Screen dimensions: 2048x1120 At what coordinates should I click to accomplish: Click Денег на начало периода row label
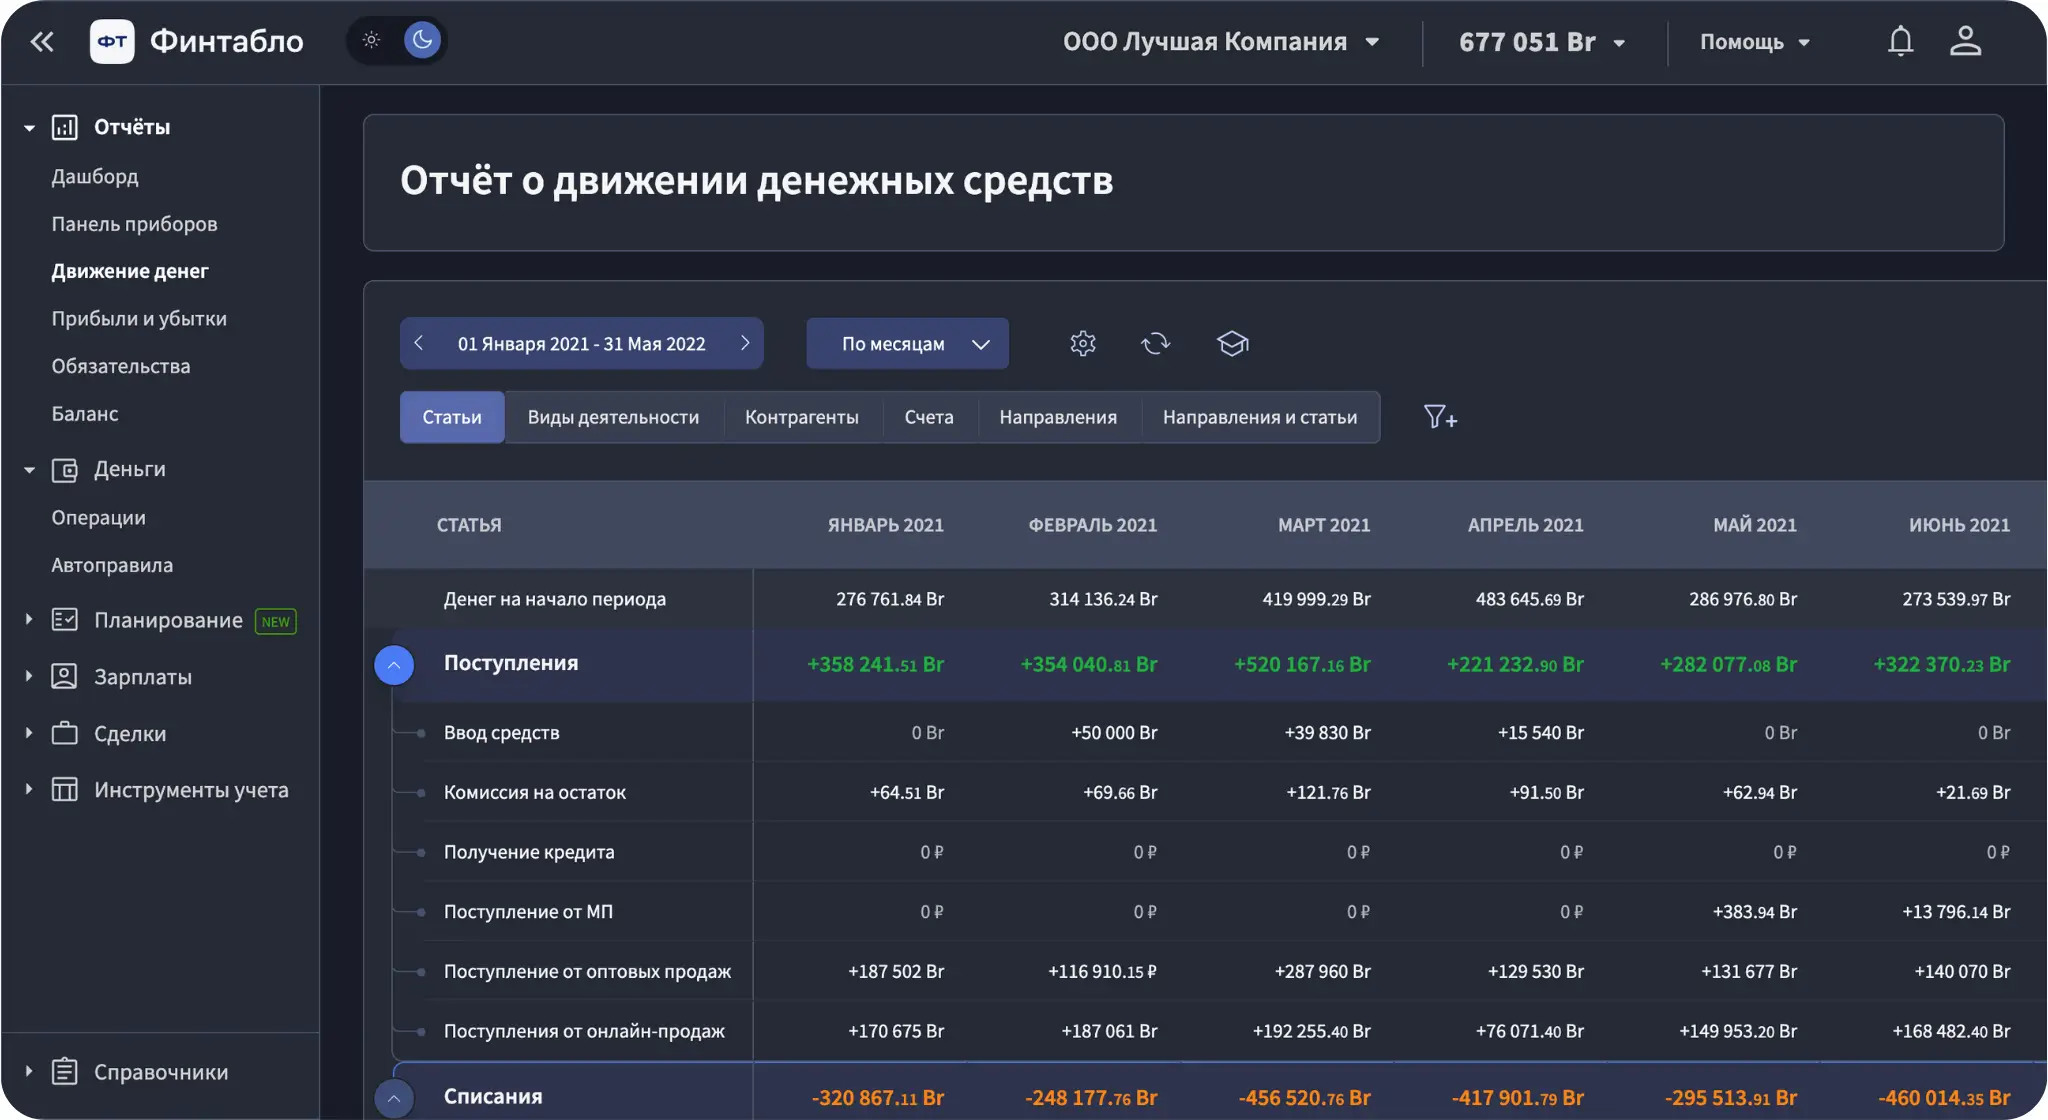tap(555, 599)
